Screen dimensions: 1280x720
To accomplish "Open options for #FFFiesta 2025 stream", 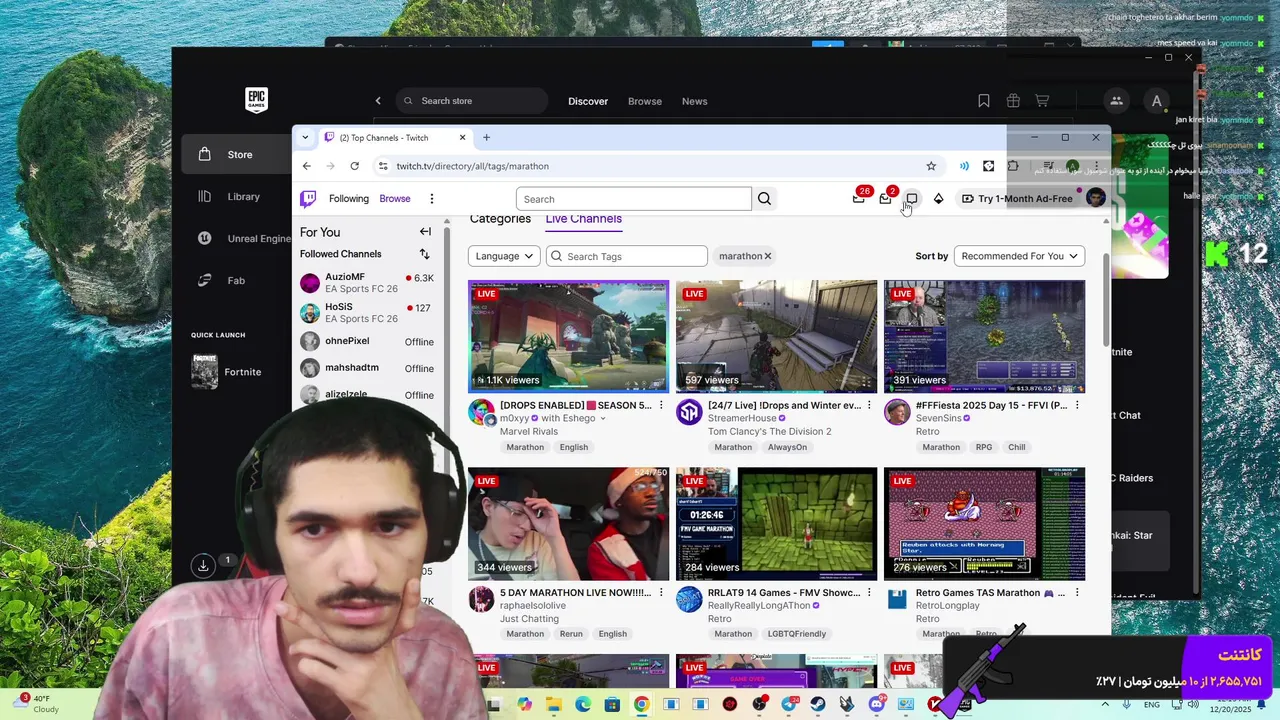I will coord(1077,405).
